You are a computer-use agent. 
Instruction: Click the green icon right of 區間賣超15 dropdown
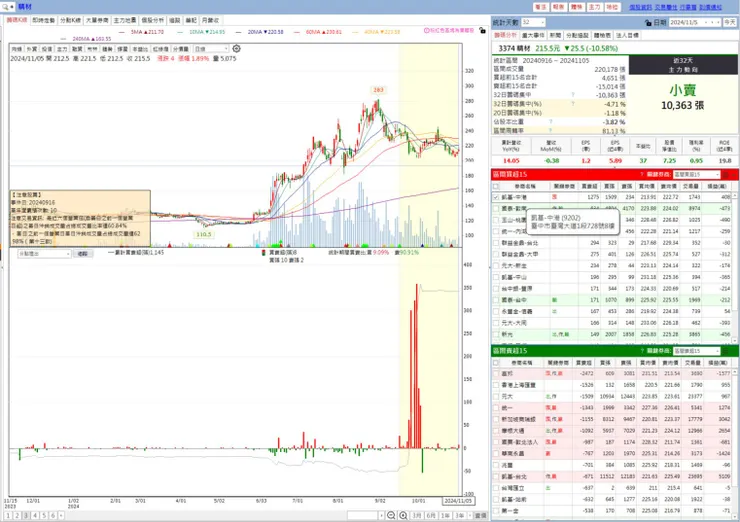tap(726, 351)
